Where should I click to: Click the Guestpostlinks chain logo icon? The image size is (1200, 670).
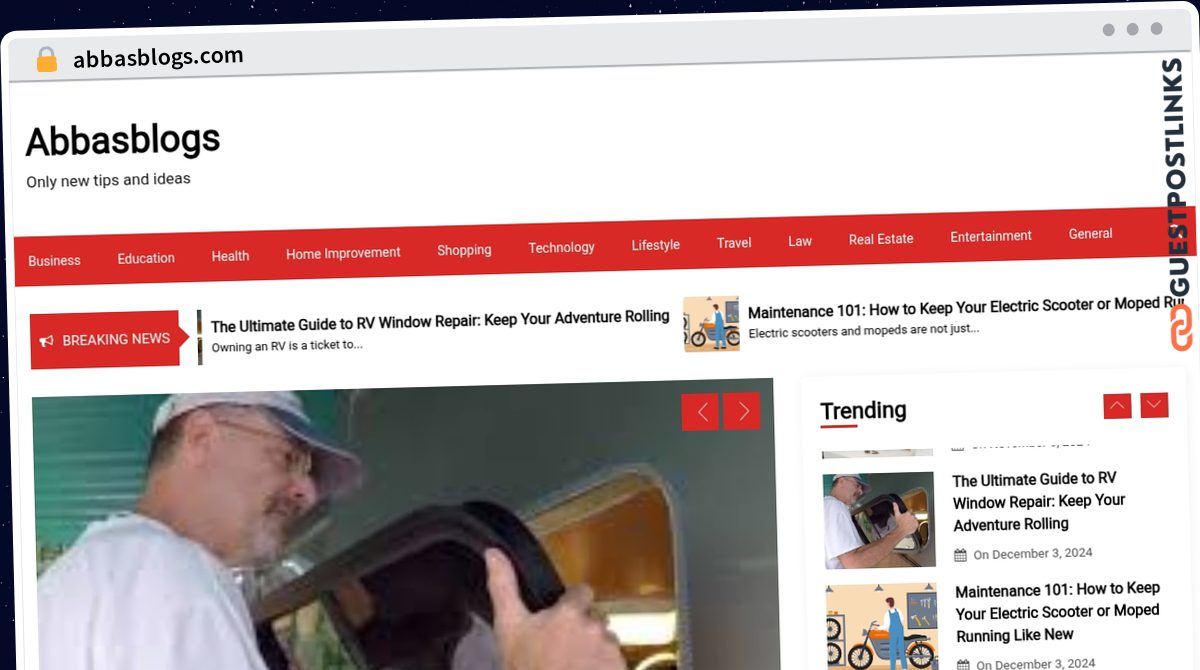coord(1181,328)
